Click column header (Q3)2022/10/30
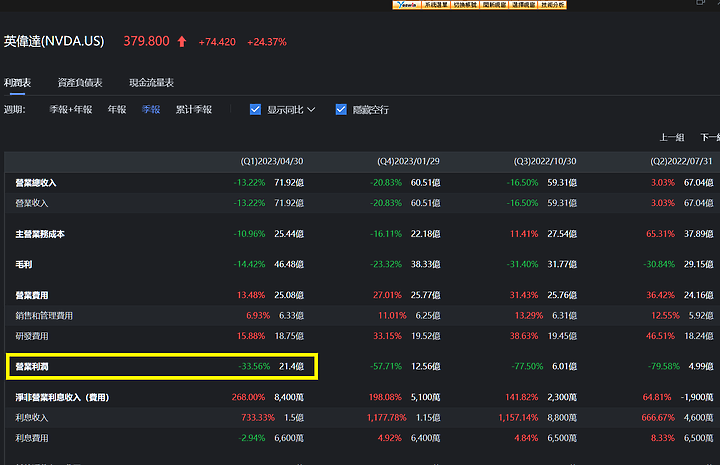 click(x=545, y=162)
